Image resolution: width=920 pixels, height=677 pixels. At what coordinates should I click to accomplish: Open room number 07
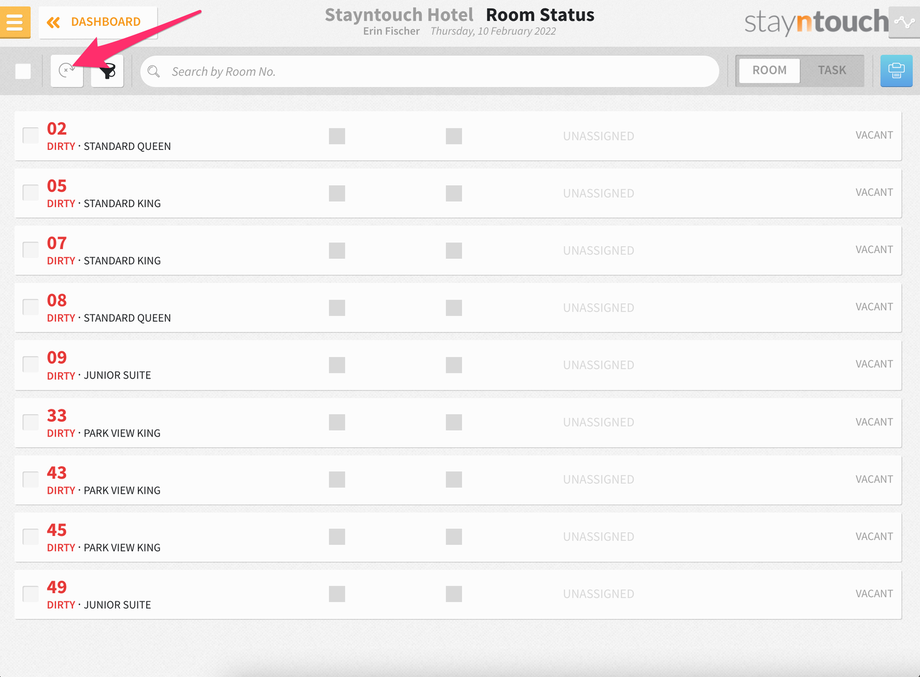pos(57,243)
